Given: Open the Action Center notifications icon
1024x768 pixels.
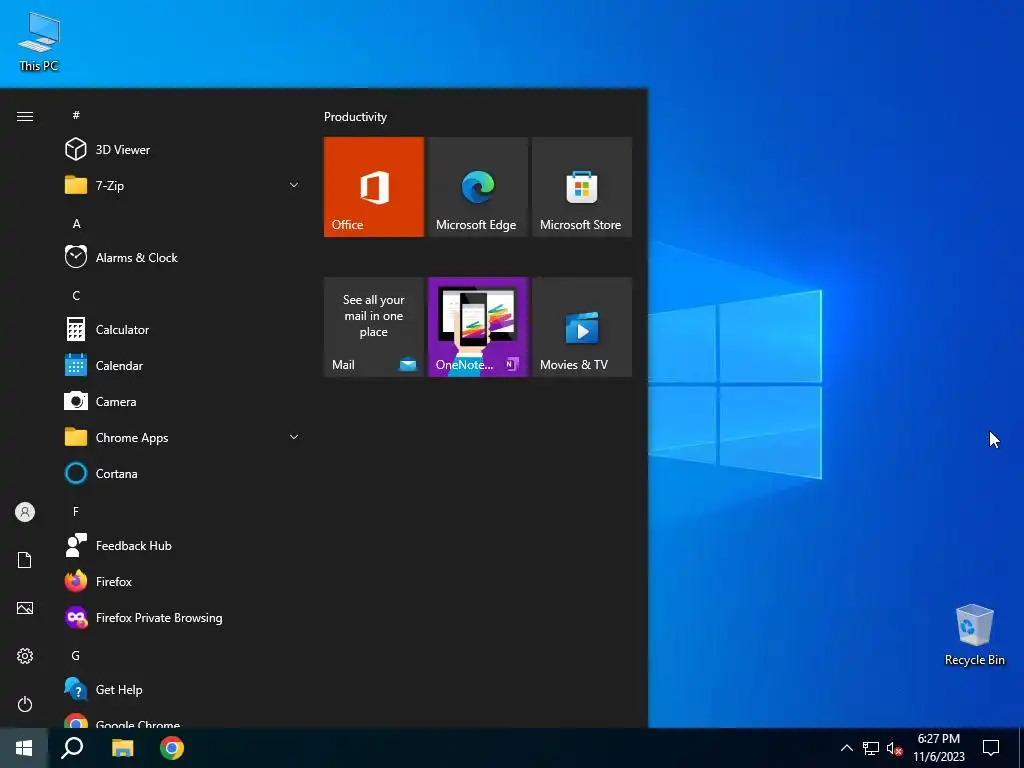Looking at the screenshot, I should point(991,748).
